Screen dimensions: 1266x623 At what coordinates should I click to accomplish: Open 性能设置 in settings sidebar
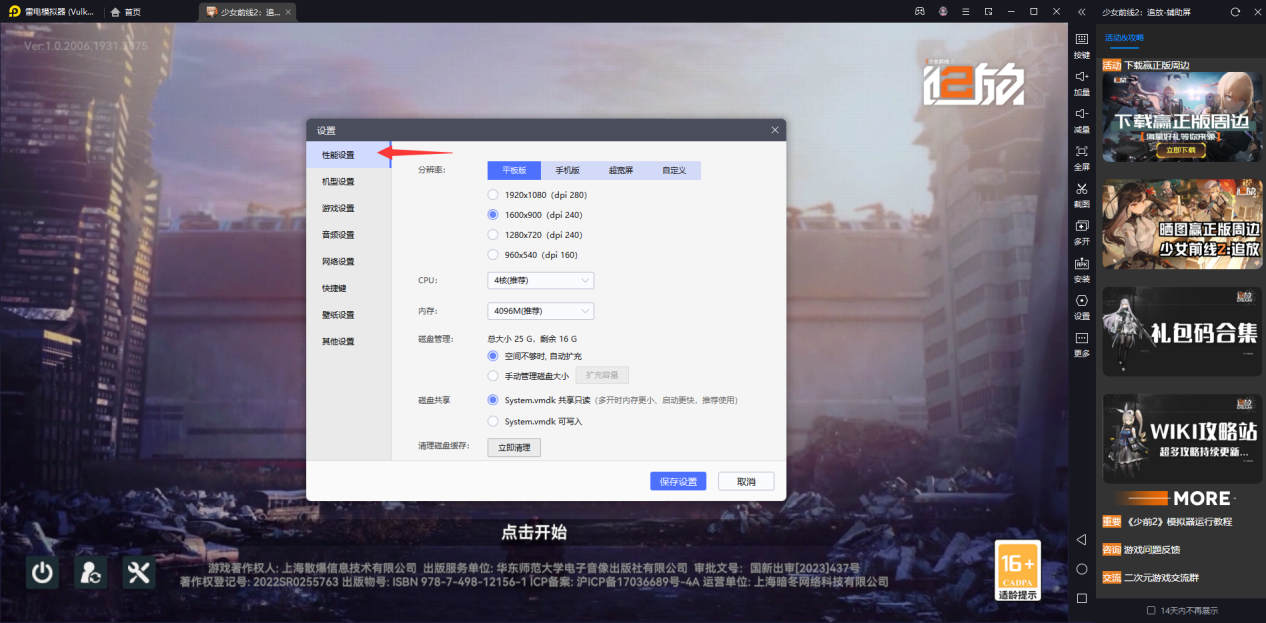[x=348, y=155]
